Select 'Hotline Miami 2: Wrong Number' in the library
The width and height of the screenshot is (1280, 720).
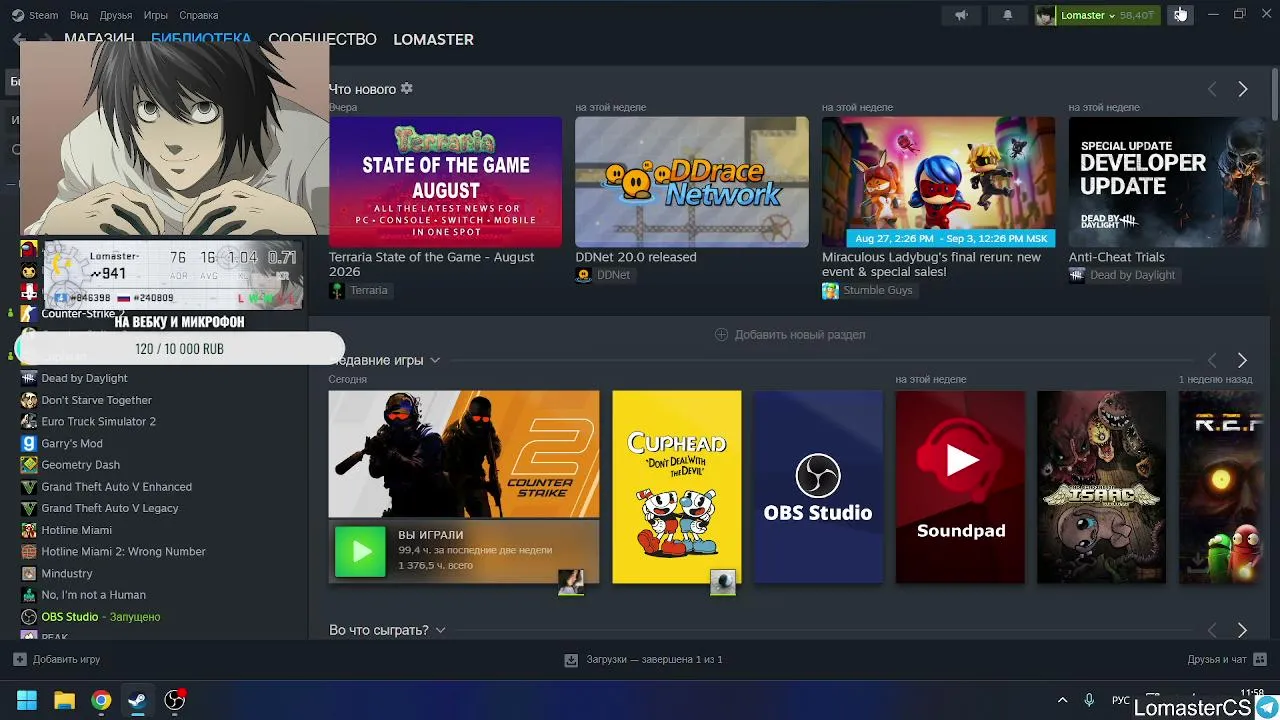coord(123,552)
